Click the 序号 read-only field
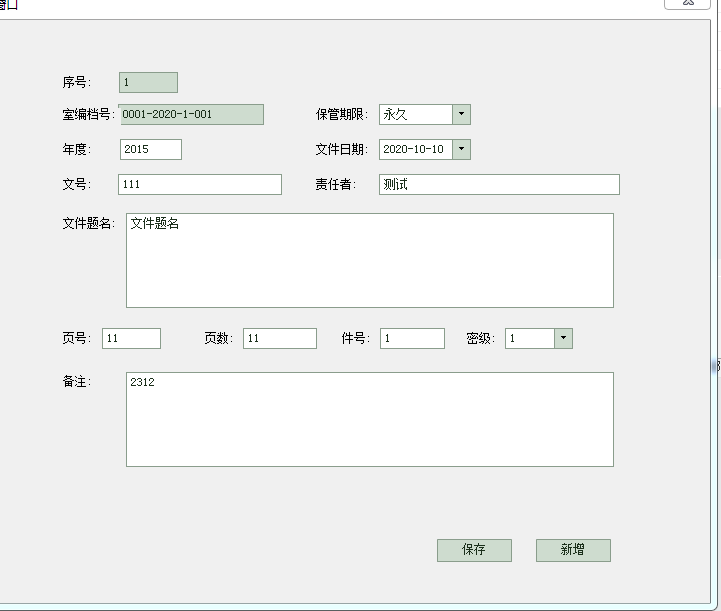The image size is (721, 611). click(148, 82)
